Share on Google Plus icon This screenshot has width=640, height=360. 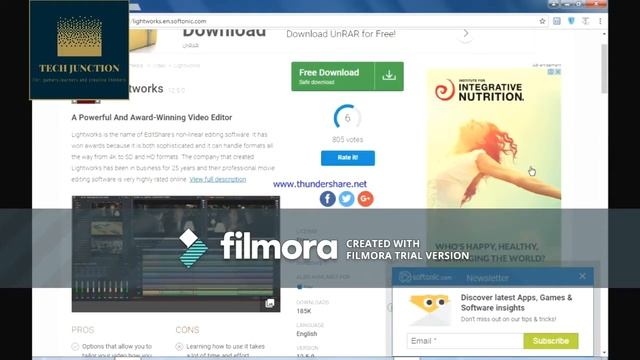(x=365, y=199)
